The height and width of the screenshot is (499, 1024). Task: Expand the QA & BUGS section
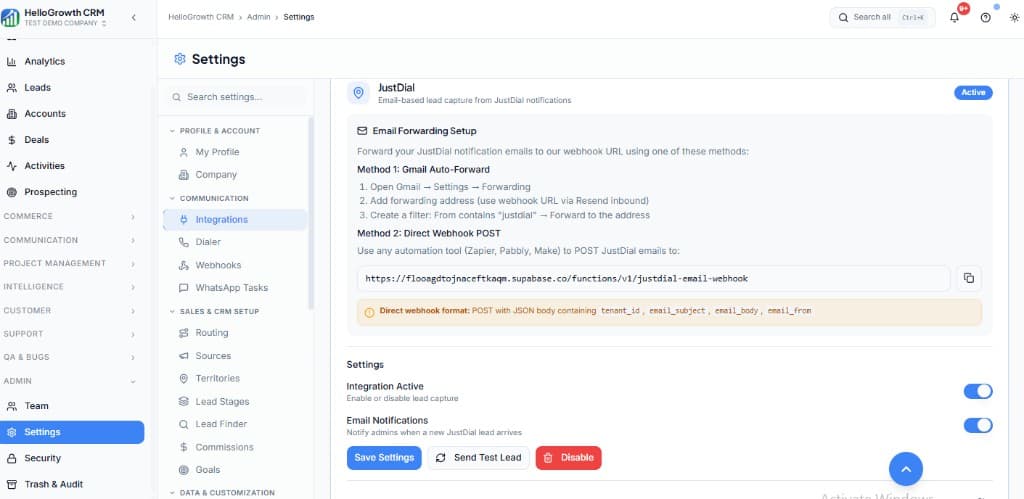pyautogui.click(x=71, y=357)
